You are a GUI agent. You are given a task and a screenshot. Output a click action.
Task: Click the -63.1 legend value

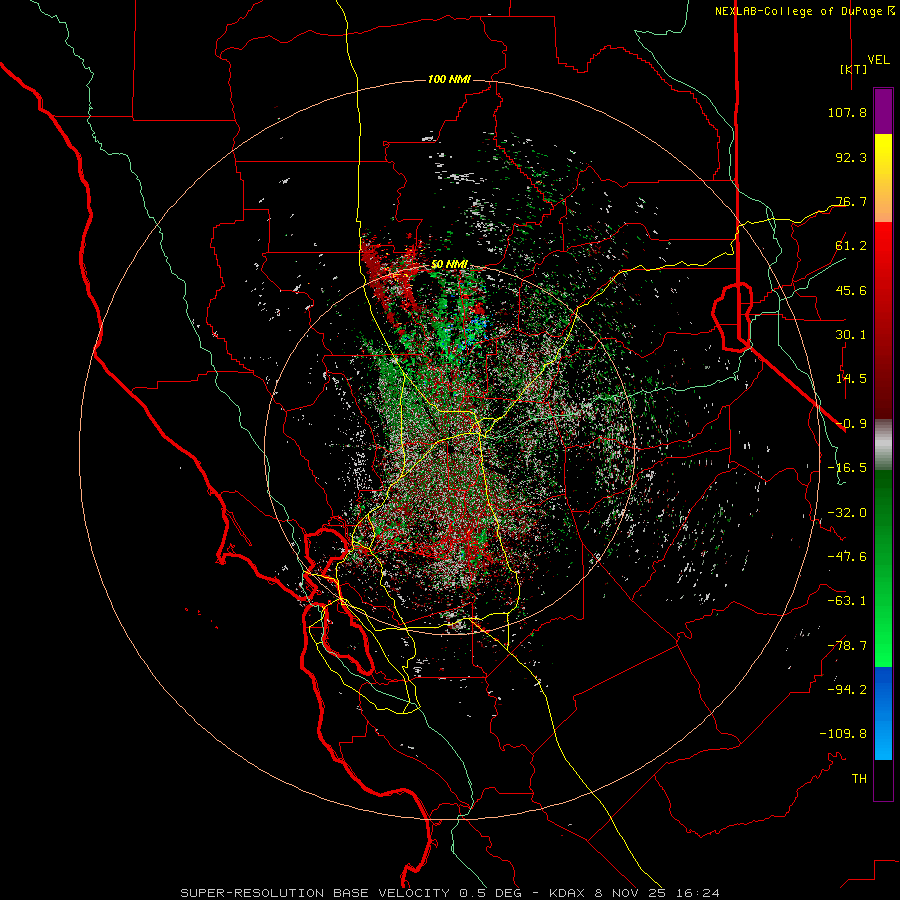click(847, 601)
